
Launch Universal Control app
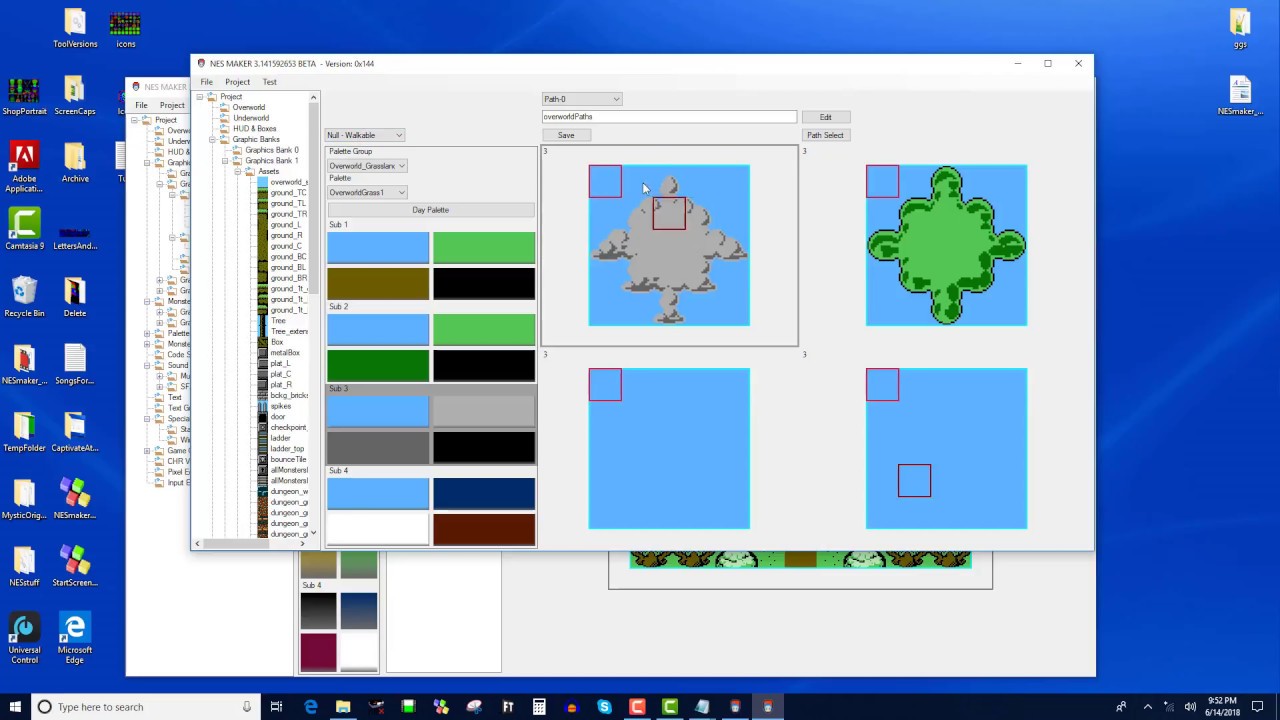24,637
